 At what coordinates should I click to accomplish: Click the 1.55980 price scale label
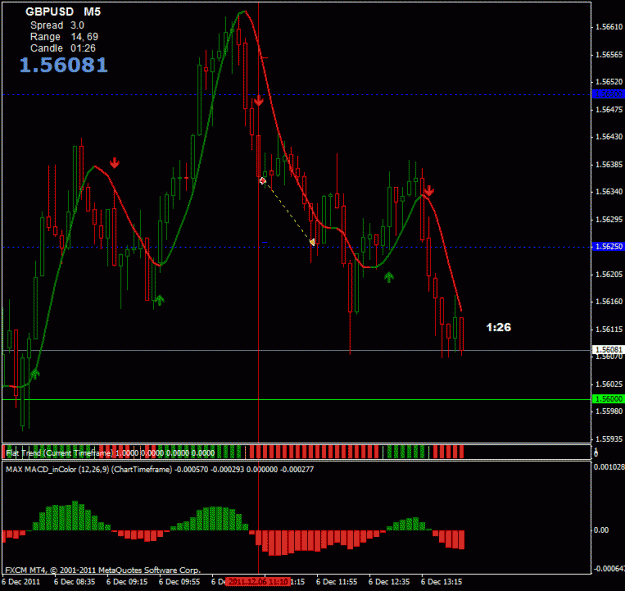click(609, 411)
